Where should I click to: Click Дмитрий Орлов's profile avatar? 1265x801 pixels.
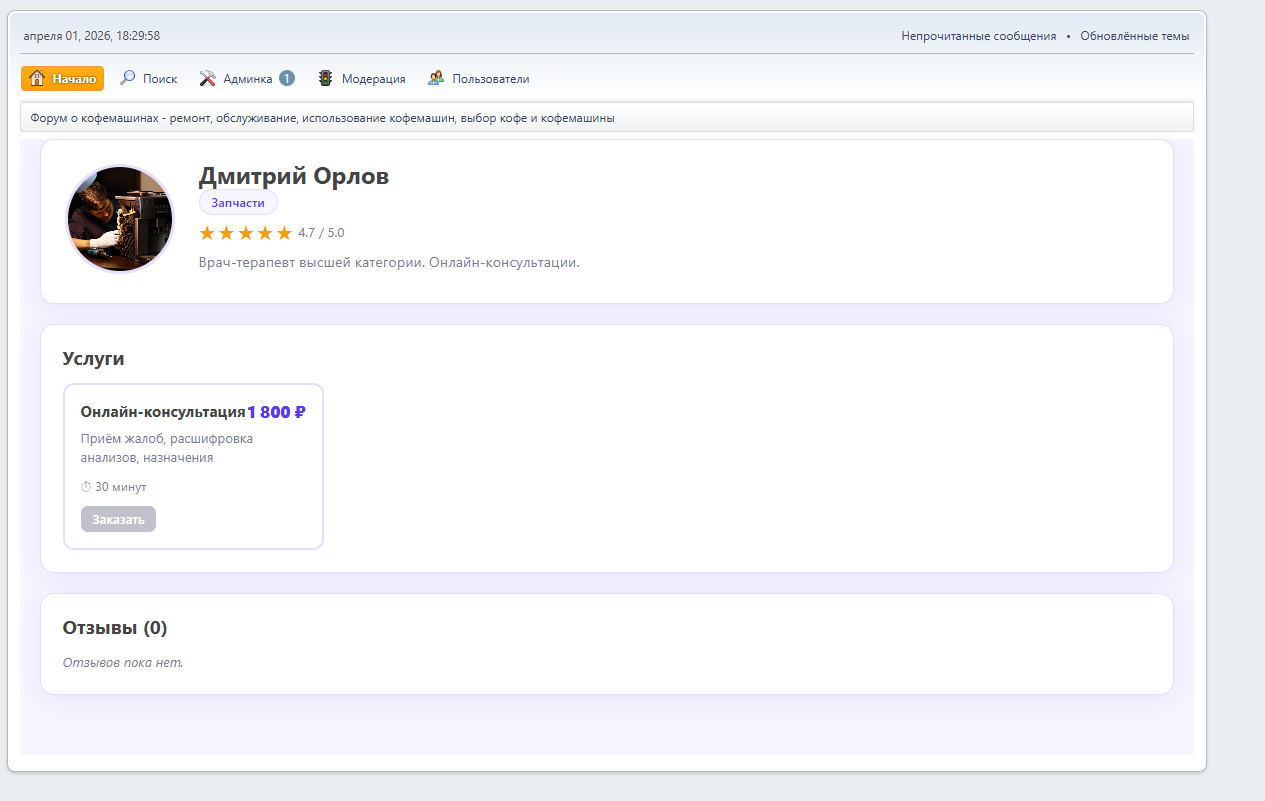click(120, 219)
